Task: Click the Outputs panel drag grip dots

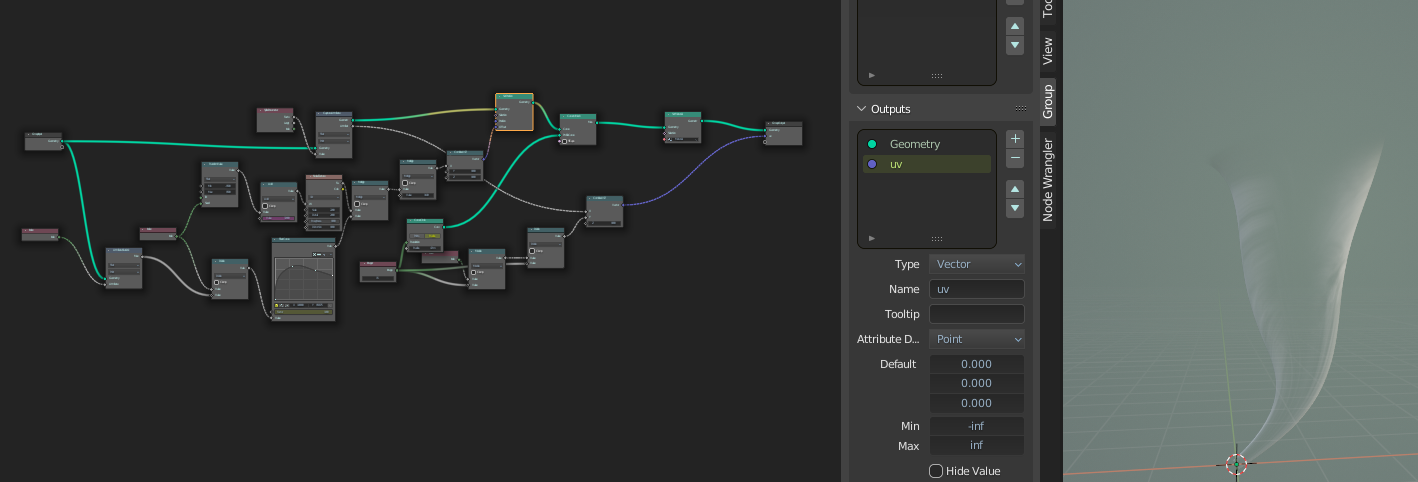Action: point(1021,108)
